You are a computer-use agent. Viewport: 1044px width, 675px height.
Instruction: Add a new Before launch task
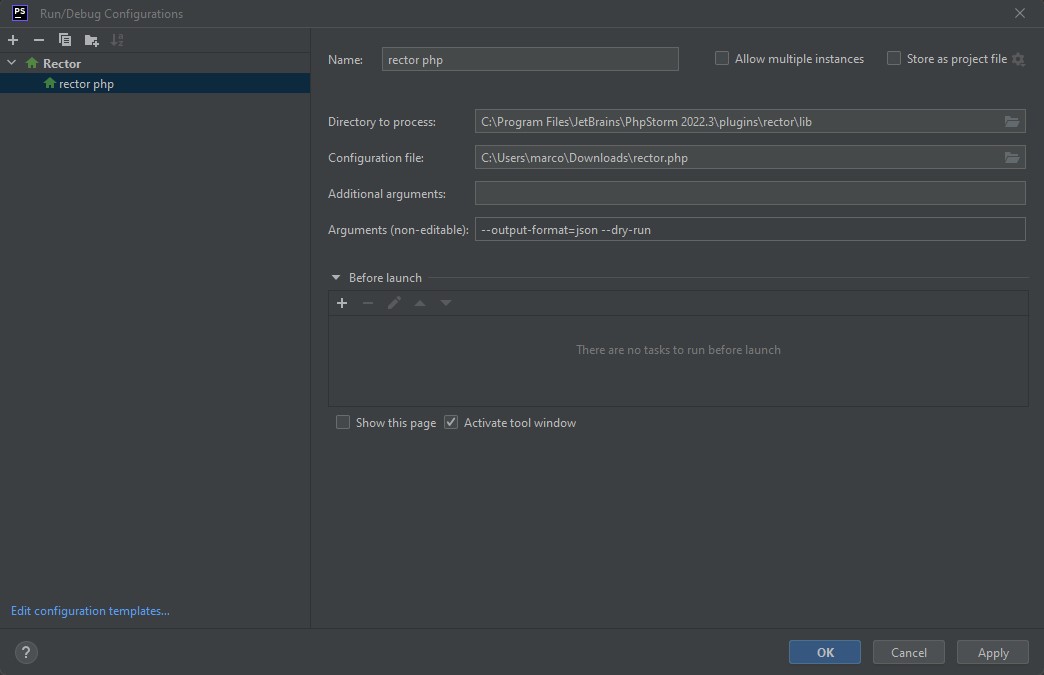click(x=342, y=302)
